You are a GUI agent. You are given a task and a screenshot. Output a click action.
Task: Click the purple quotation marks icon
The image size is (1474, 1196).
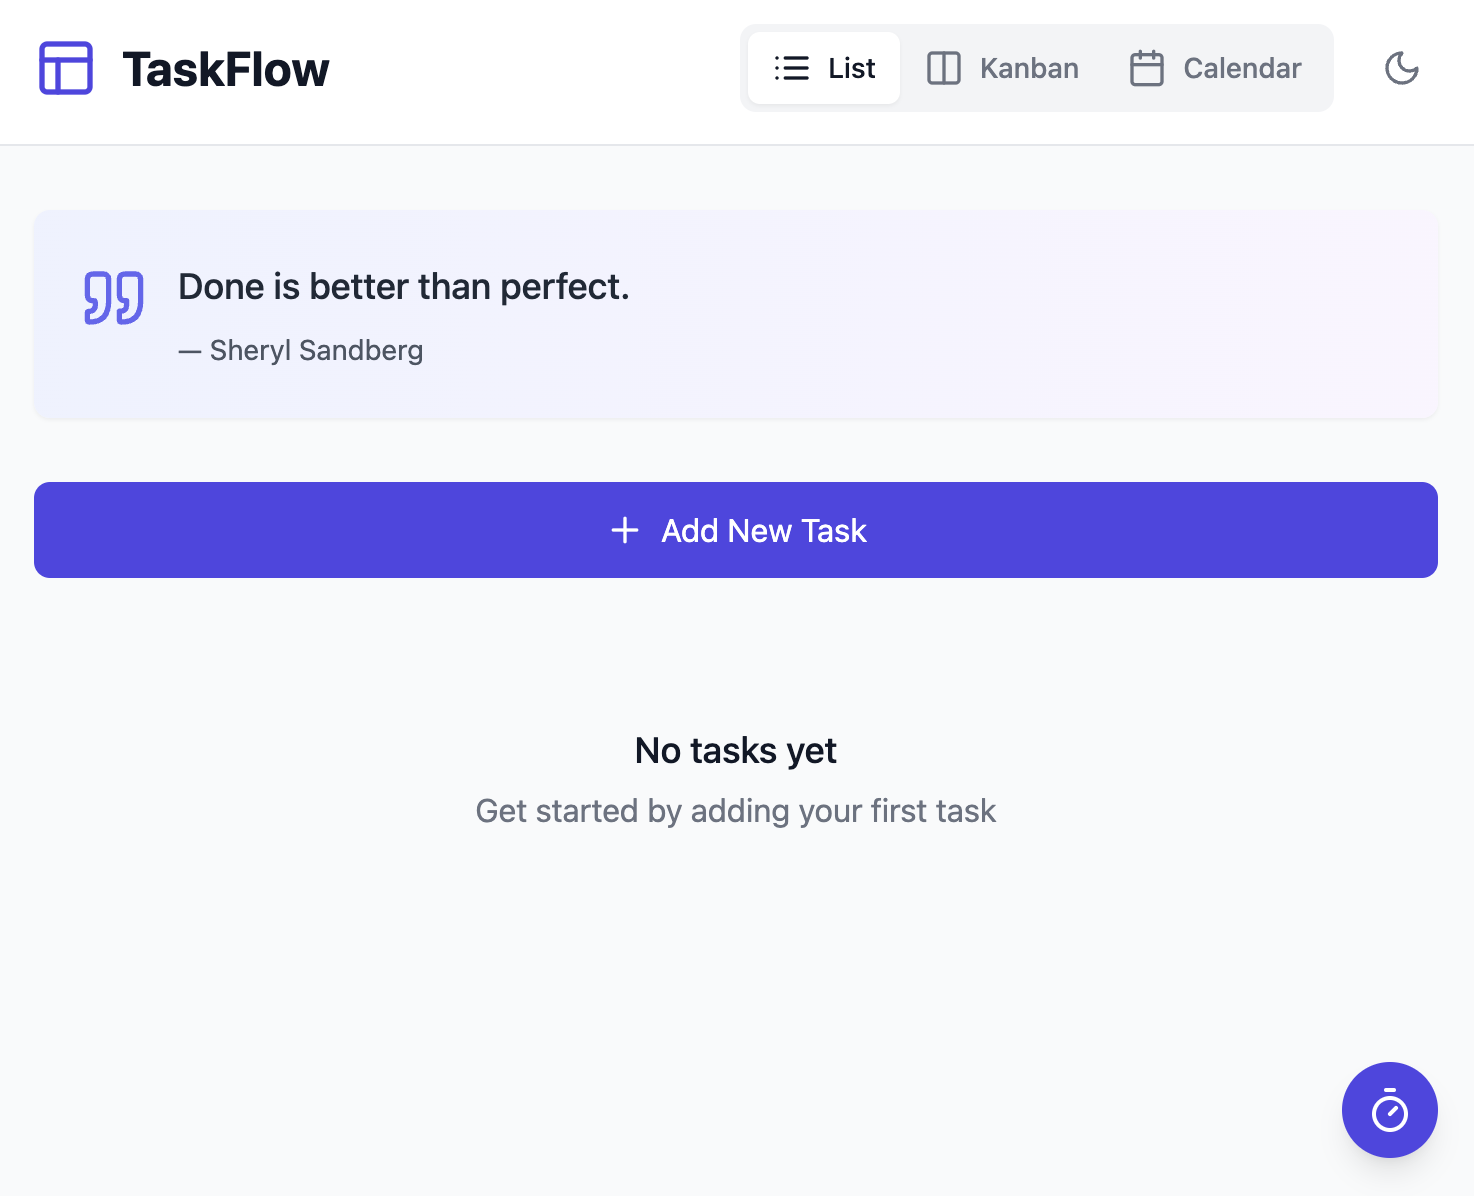(114, 298)
